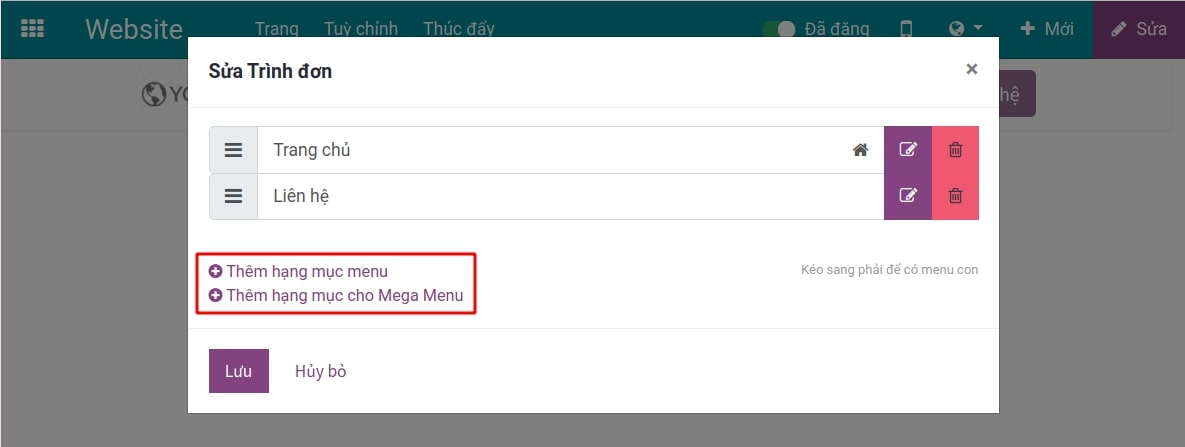Open the apps grid menu icon

pyautogui.click(x=32, y=29)
